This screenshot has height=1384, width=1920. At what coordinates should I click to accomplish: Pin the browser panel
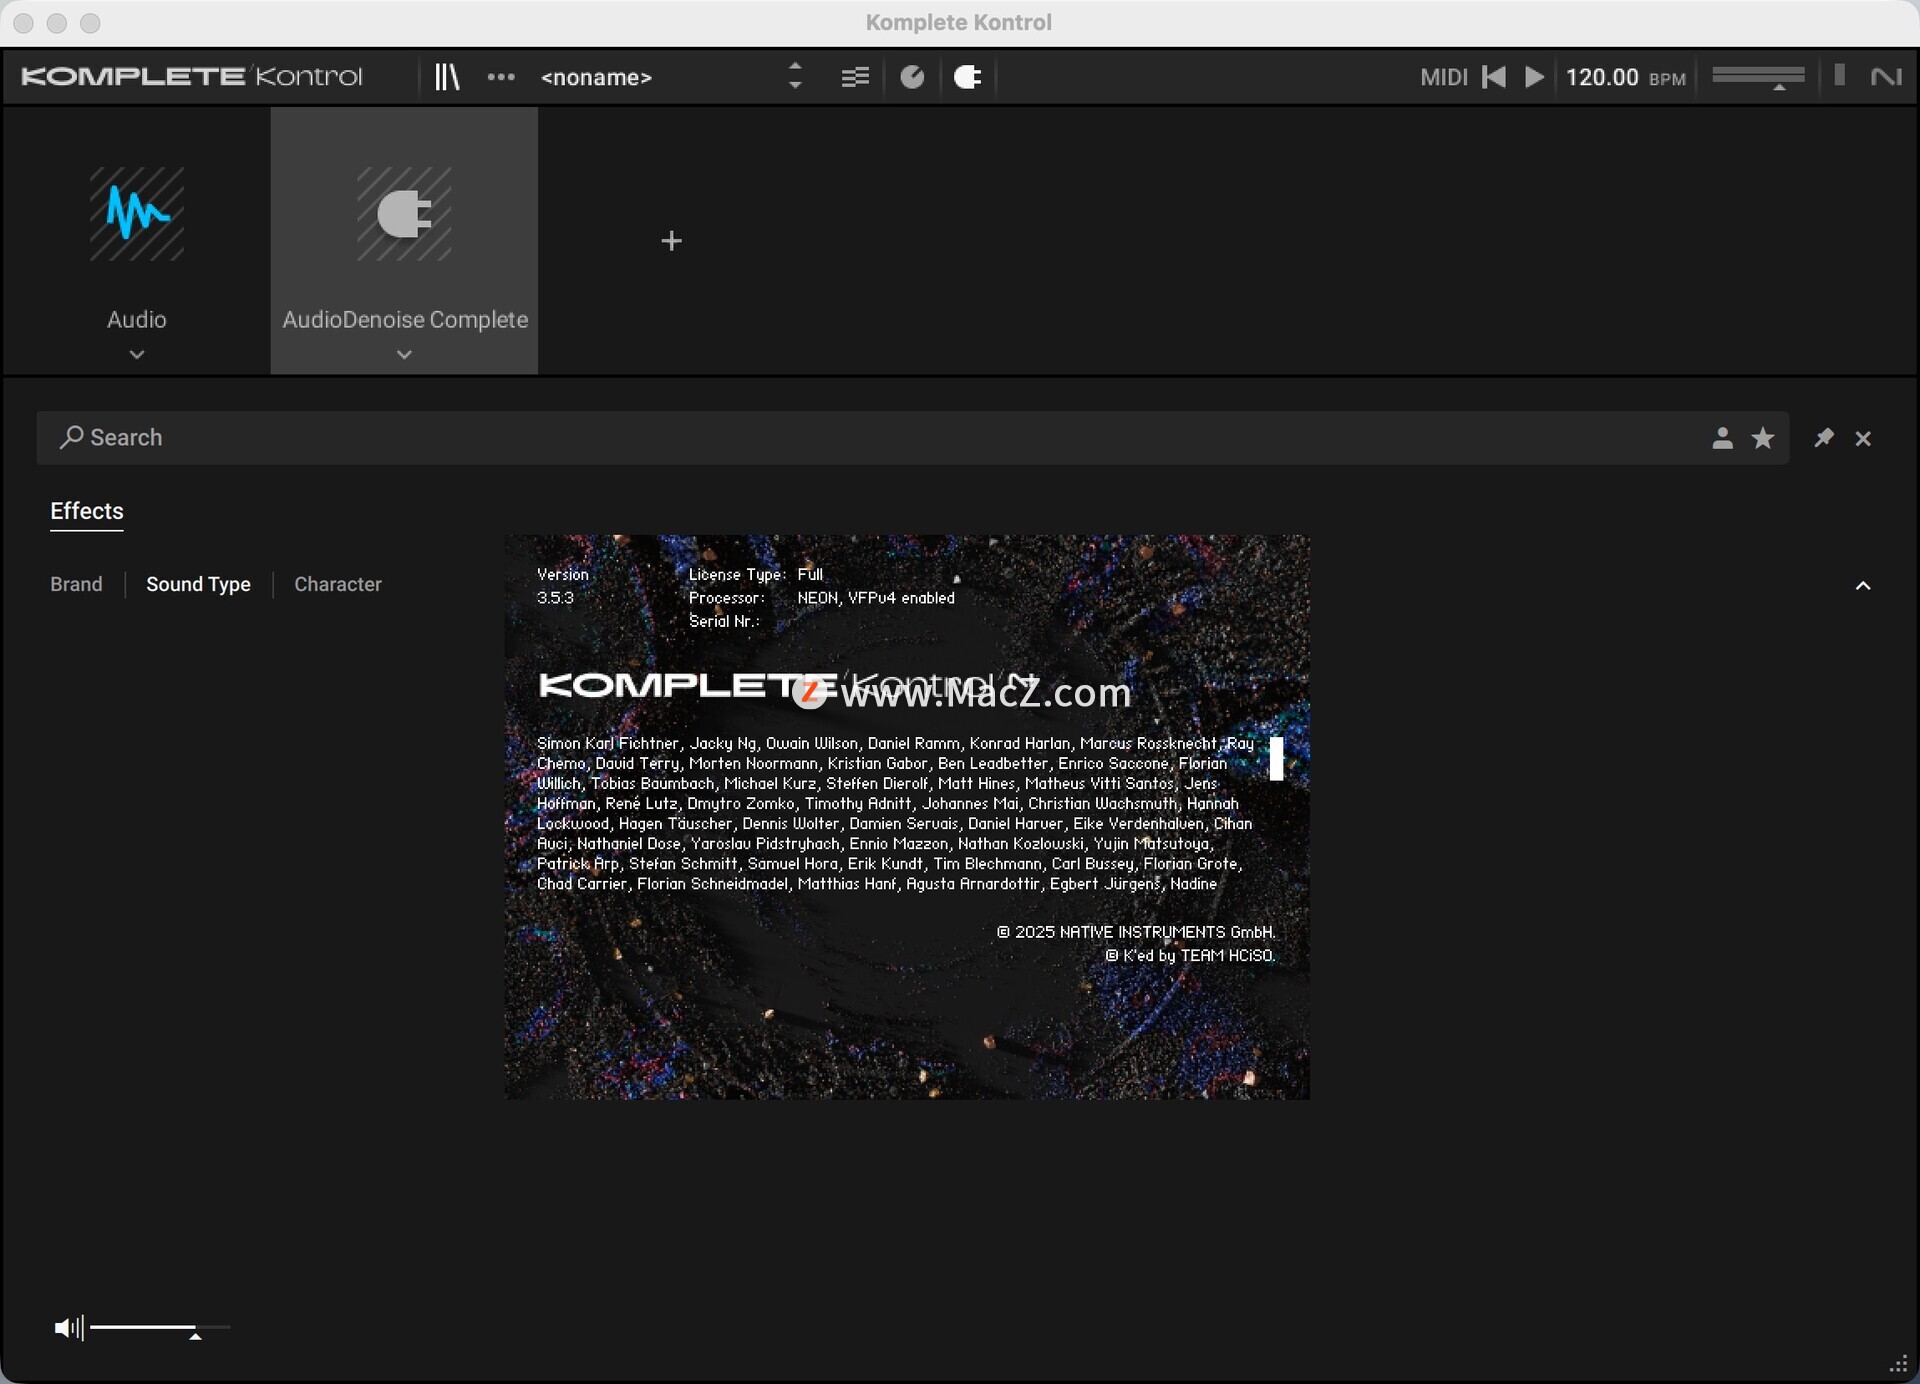1823,438
